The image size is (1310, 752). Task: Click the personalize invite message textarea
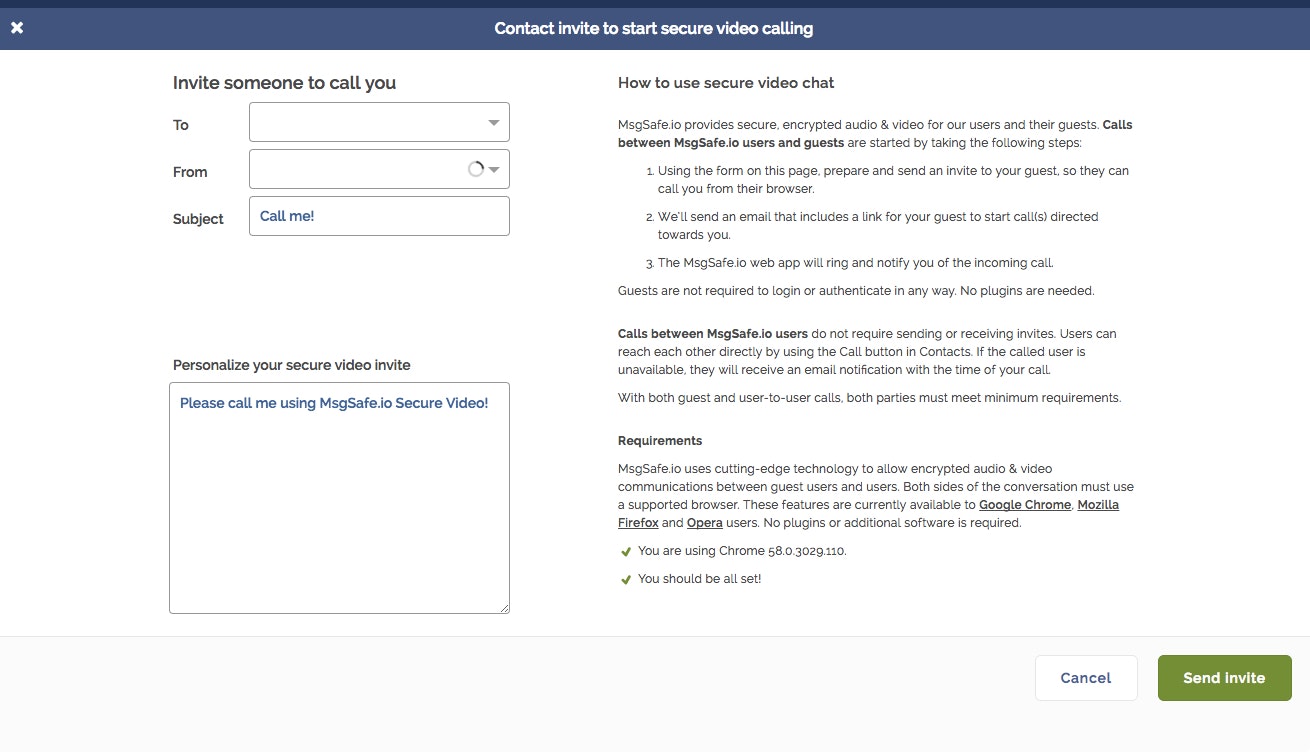[x=339, y=498]
